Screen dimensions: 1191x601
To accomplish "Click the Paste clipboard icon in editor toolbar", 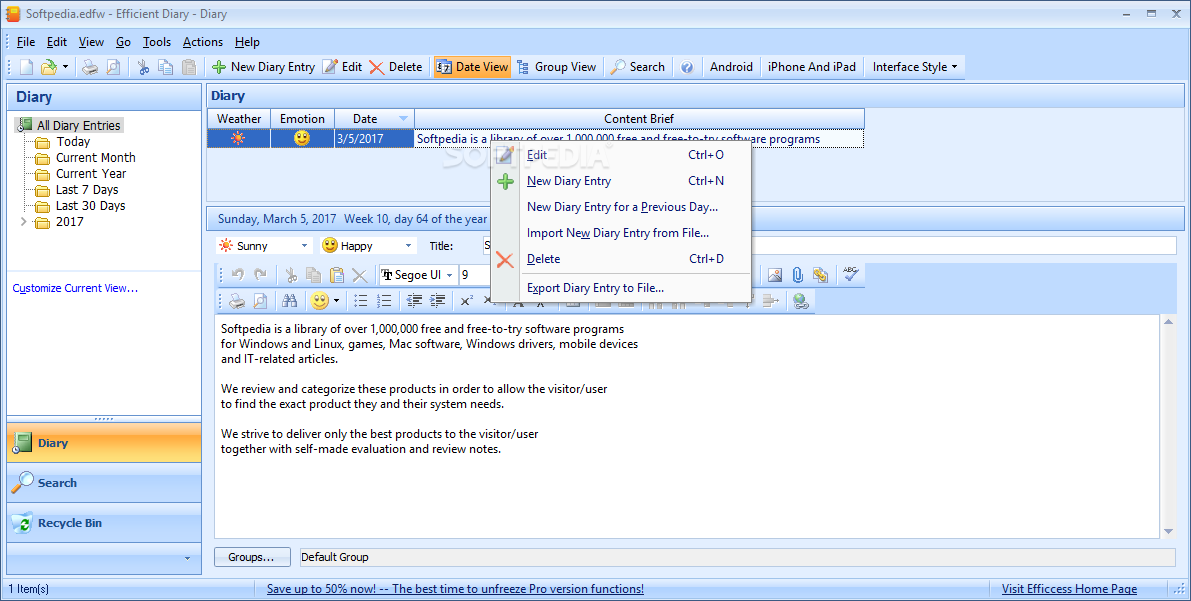I will click(x=336, y=275).
